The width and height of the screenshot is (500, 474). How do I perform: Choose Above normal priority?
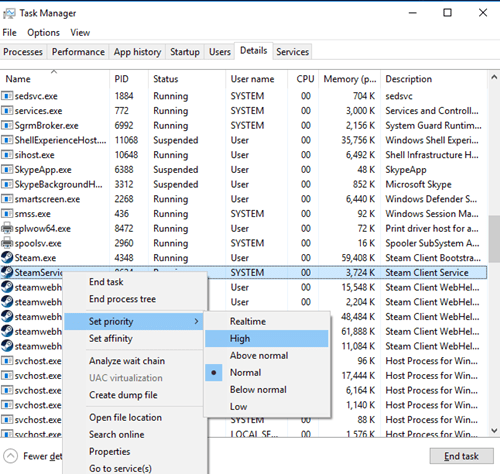click(267, 355)
